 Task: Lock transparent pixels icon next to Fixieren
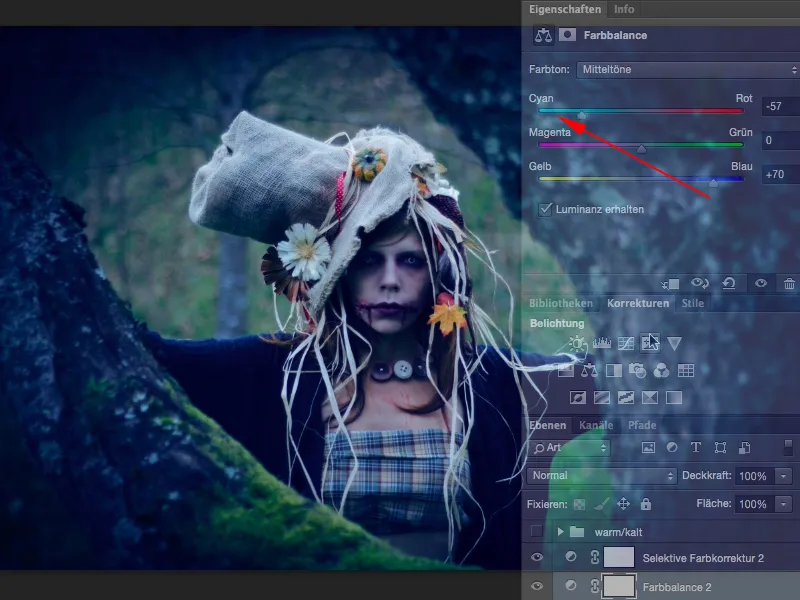(x=579, y=505)
